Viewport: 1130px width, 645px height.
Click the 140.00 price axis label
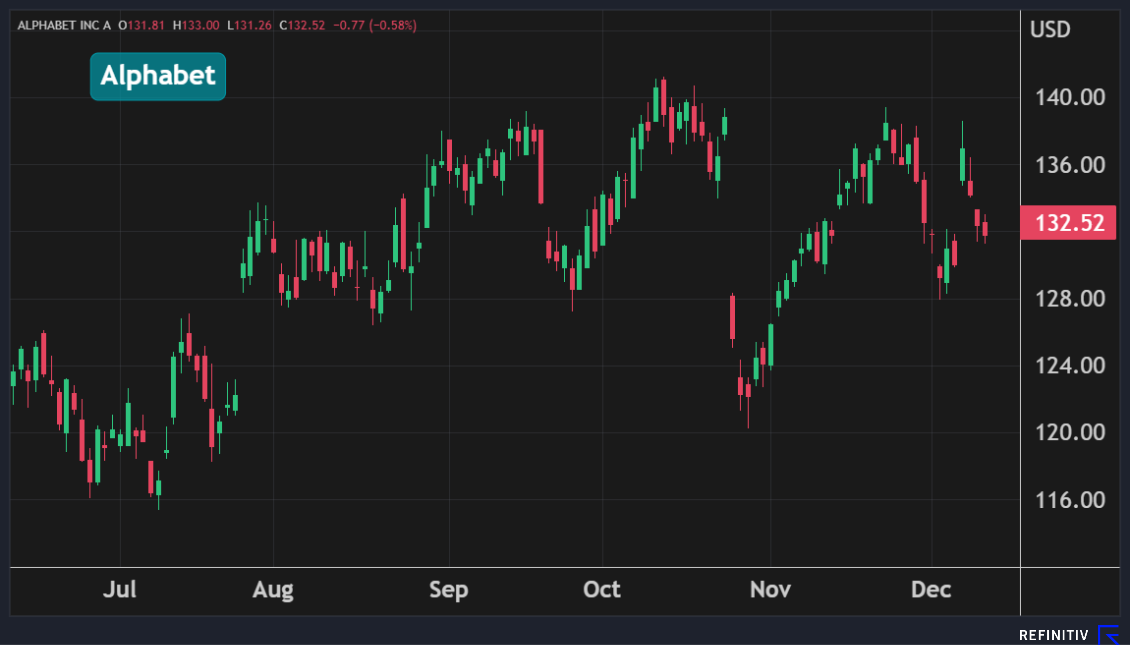(1068, 97)
